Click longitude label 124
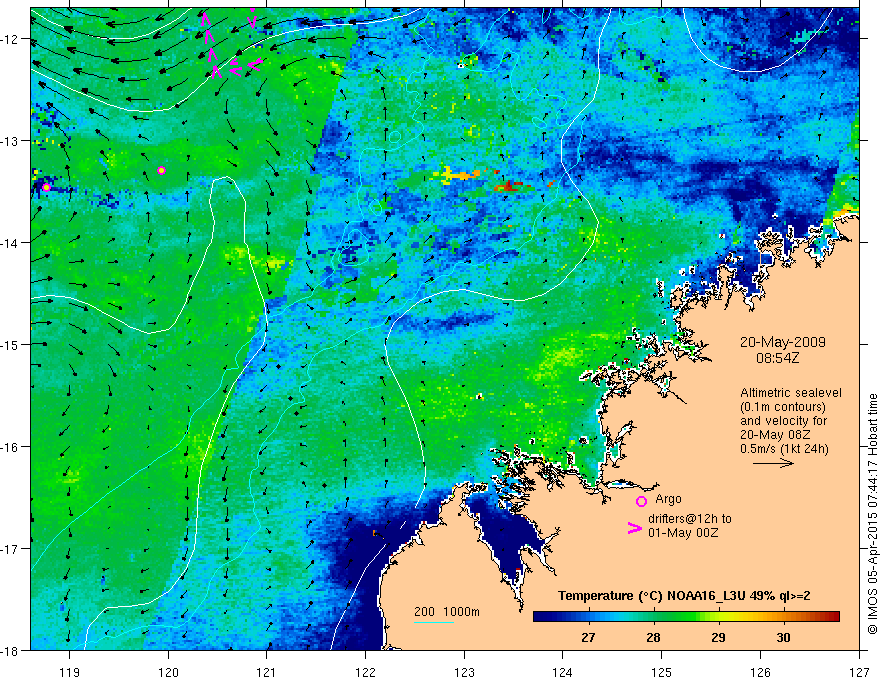Image resolution: width=880 pixels, height=680 pixels. coord(563,672)
